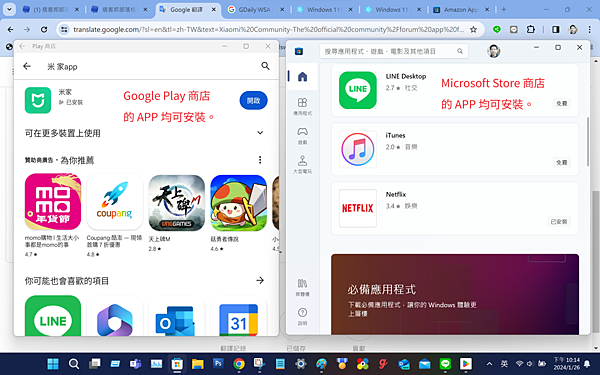This screenshot has height=375, width=600.
Task: Open Chrome side panel
Action: pos(555,29)
